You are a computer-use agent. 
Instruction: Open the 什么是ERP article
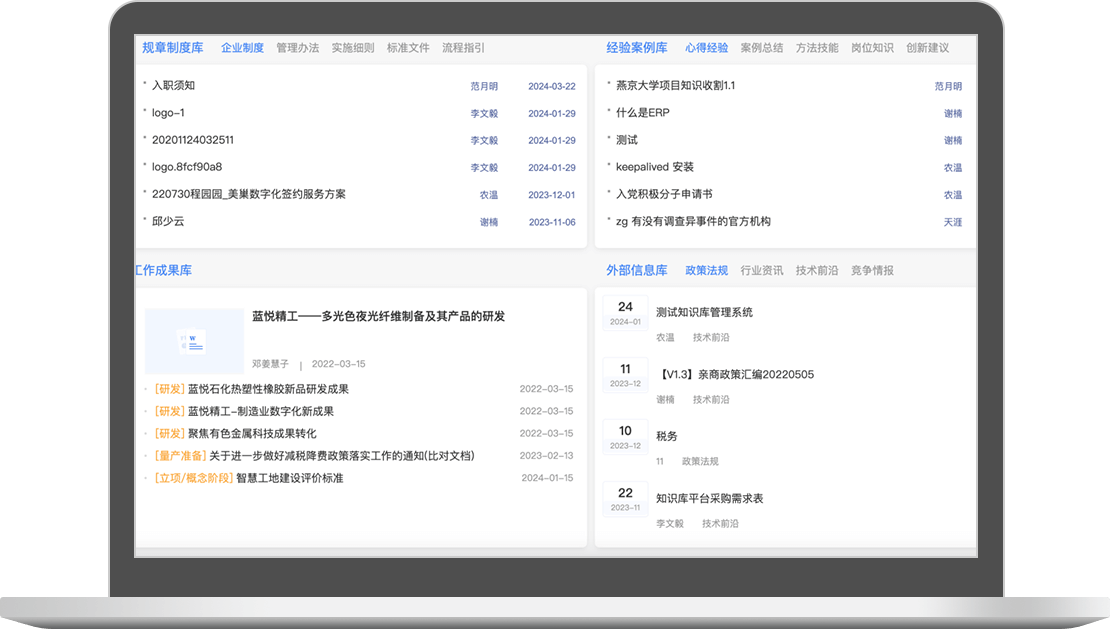point(642,113)
